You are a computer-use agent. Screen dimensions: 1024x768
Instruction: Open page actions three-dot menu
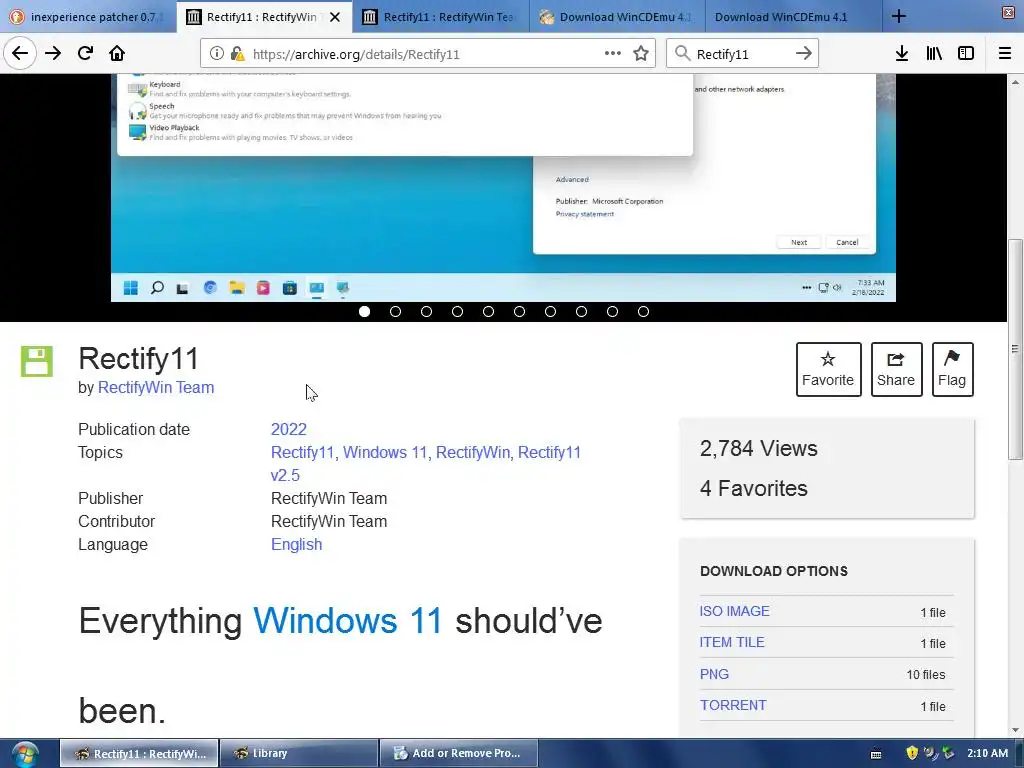click(x=613, y=54)
